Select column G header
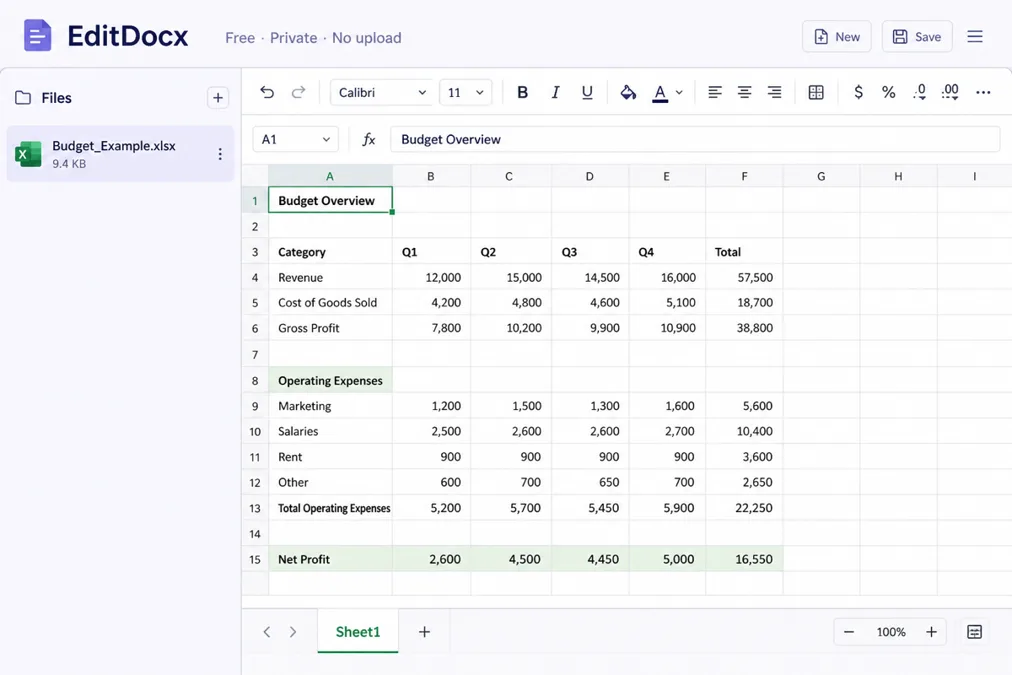This screenshot has width=1012, height=675. click(821, 176)
